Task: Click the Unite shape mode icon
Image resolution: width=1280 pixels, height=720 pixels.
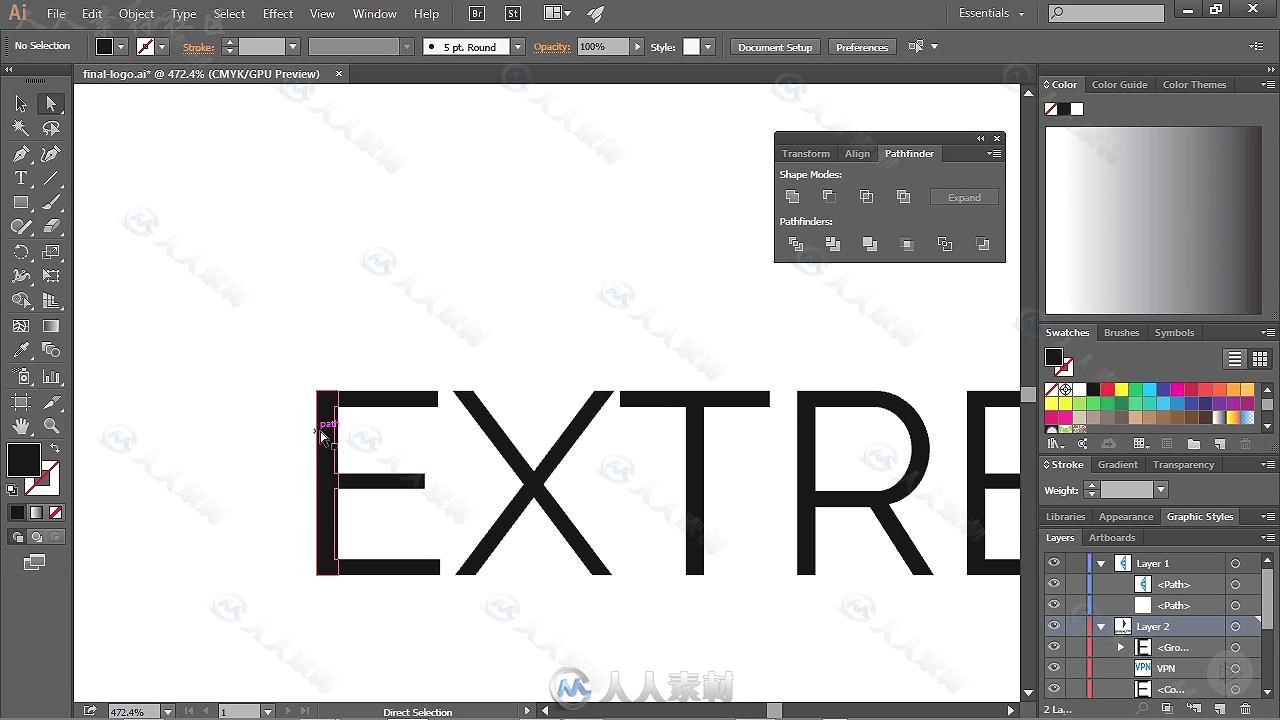Action: pyautogui.click(x=793, y=197)
